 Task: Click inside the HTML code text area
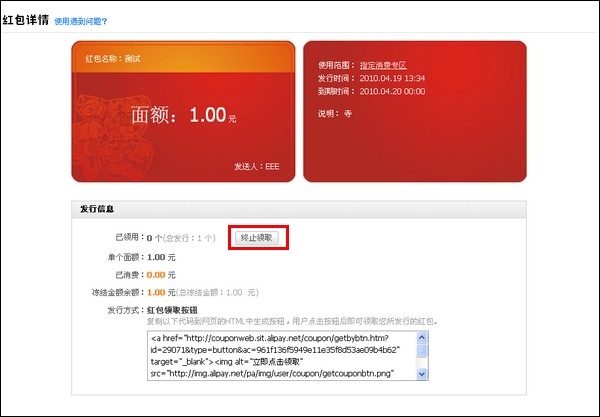click(x=282, y=356)
